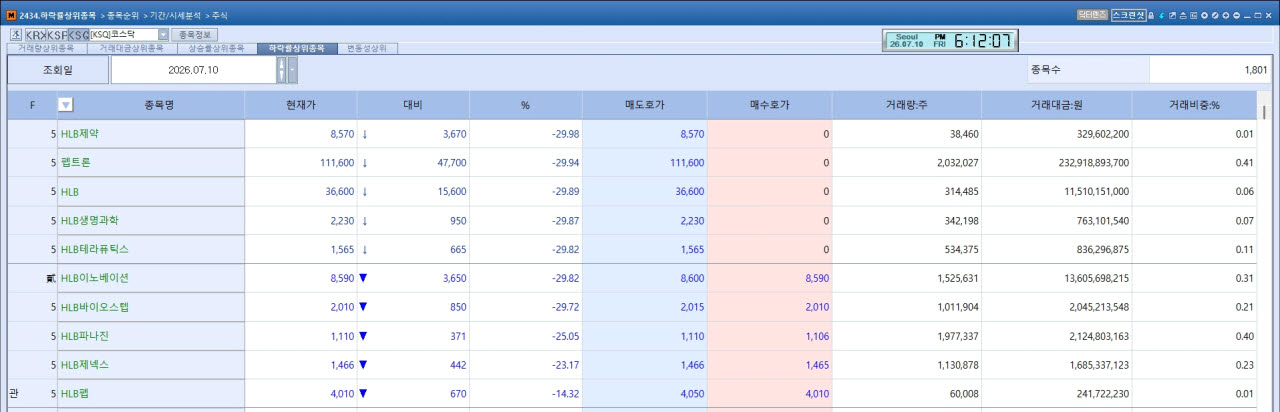Select the KRX market icon
The height and width of the screenshot is (412, 1280).
(x=34, y=34)
